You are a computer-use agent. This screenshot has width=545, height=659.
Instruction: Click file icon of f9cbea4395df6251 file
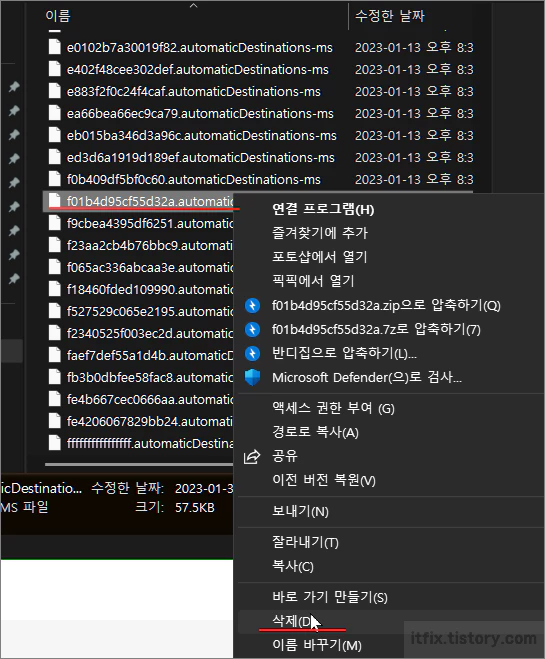point(55,223)
